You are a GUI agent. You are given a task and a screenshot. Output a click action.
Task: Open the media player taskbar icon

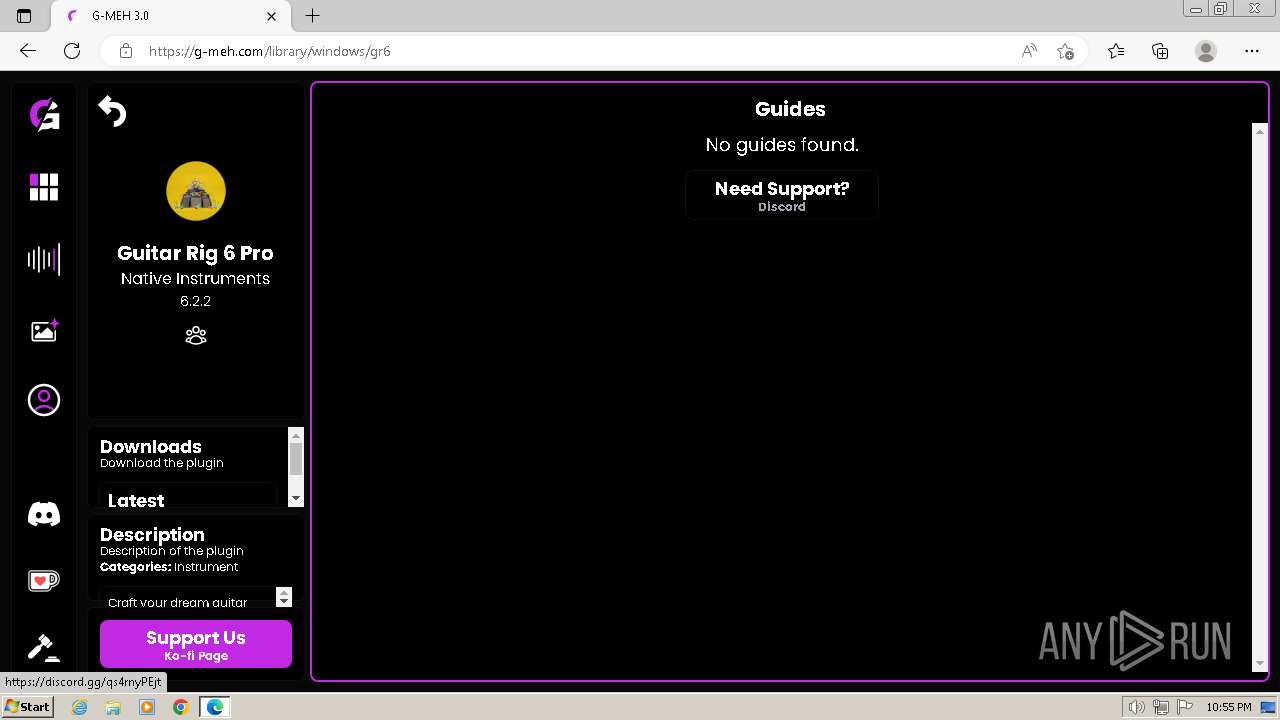(x=147, y=707)
